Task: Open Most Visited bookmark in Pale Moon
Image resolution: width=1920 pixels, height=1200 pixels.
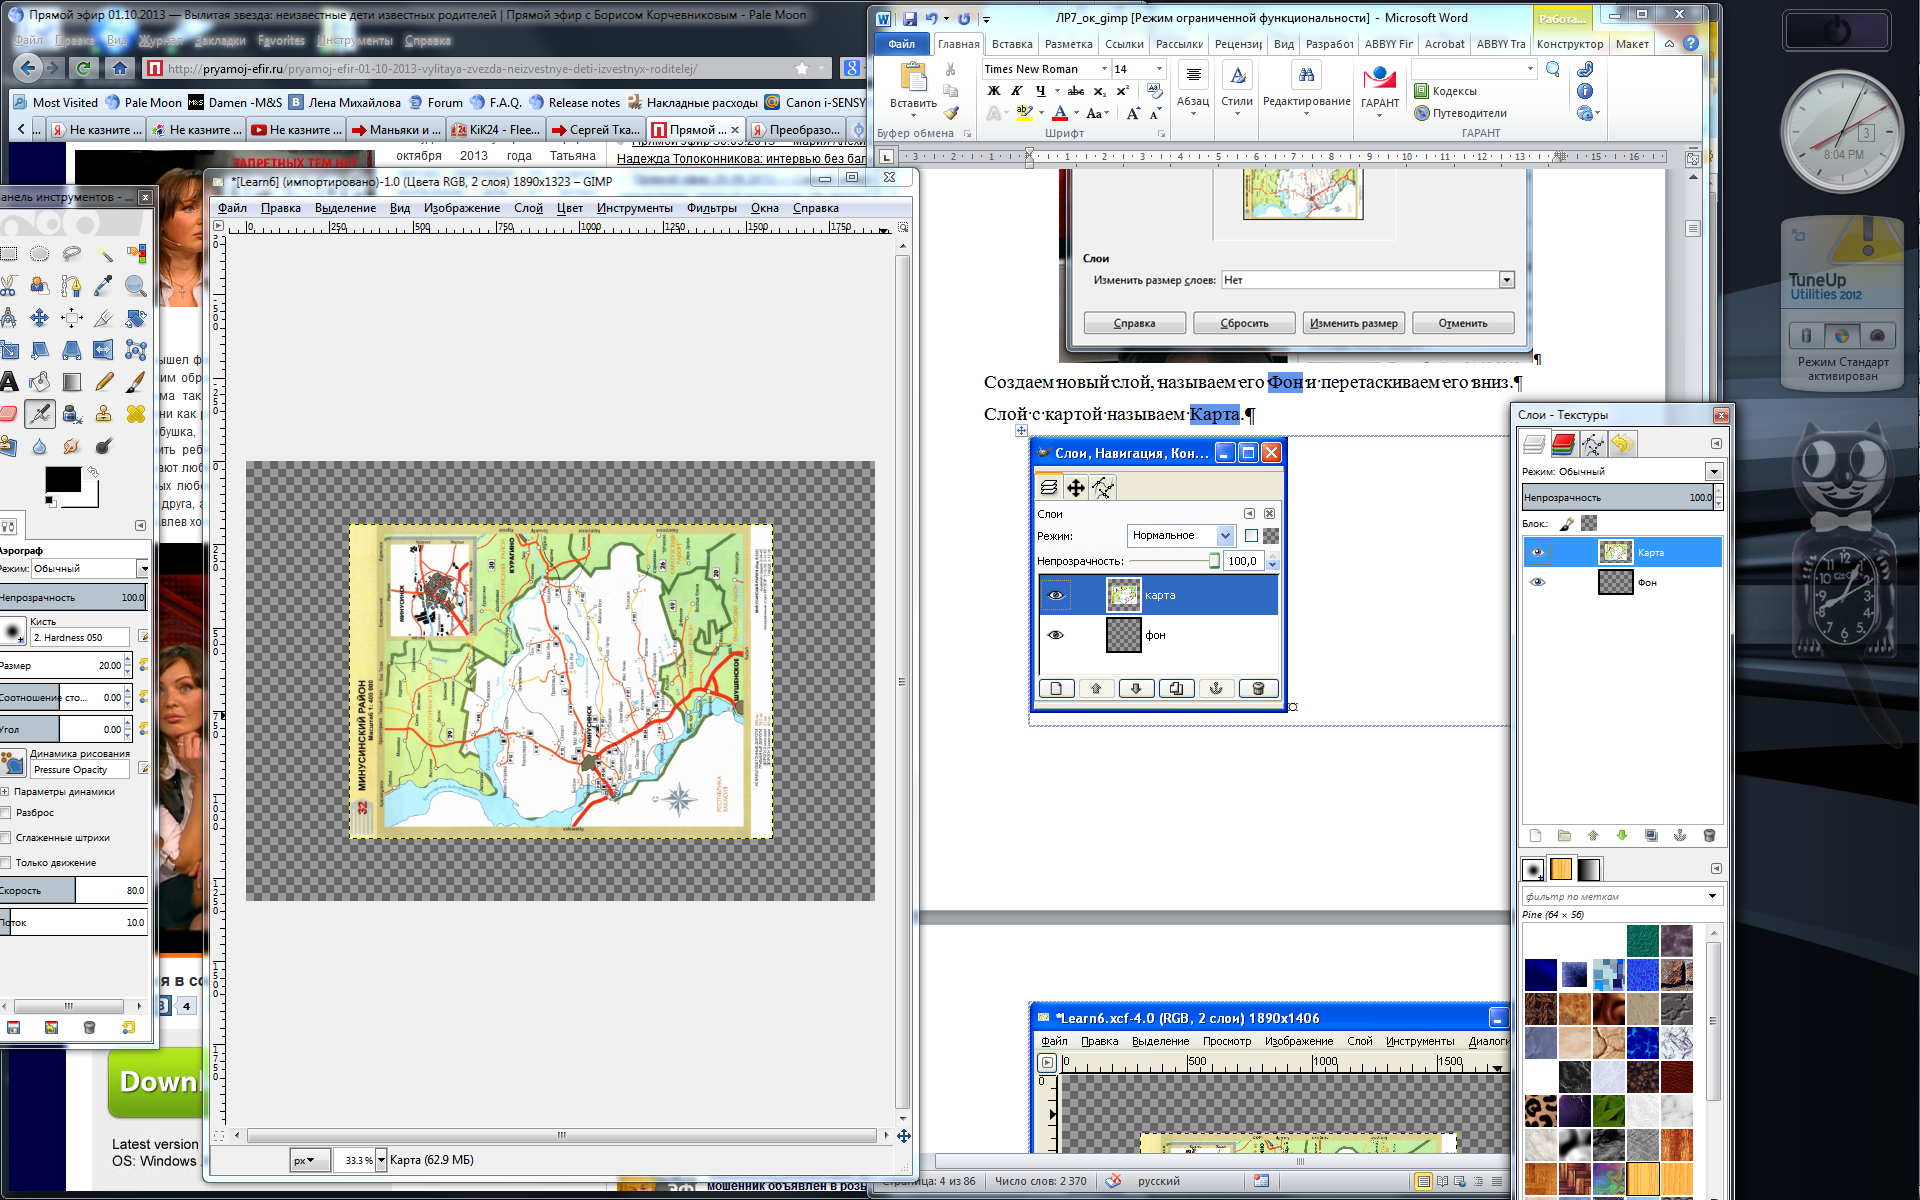Action: click(x=56, y=102)
